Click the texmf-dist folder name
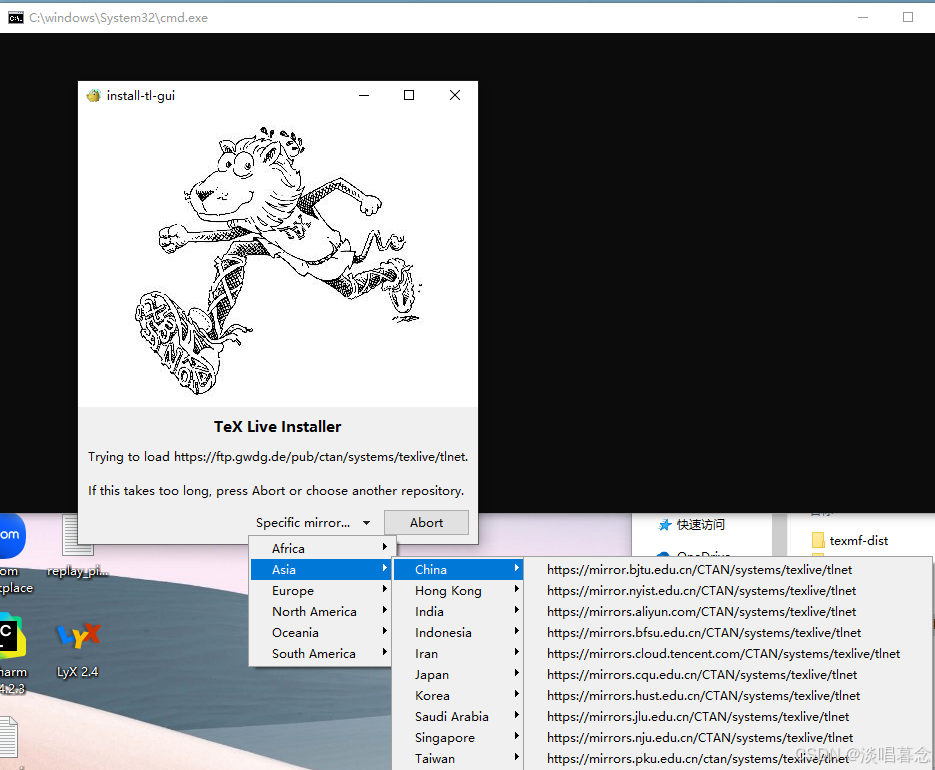Viewport: 935px width, 770px height. [x=859, y=540]
